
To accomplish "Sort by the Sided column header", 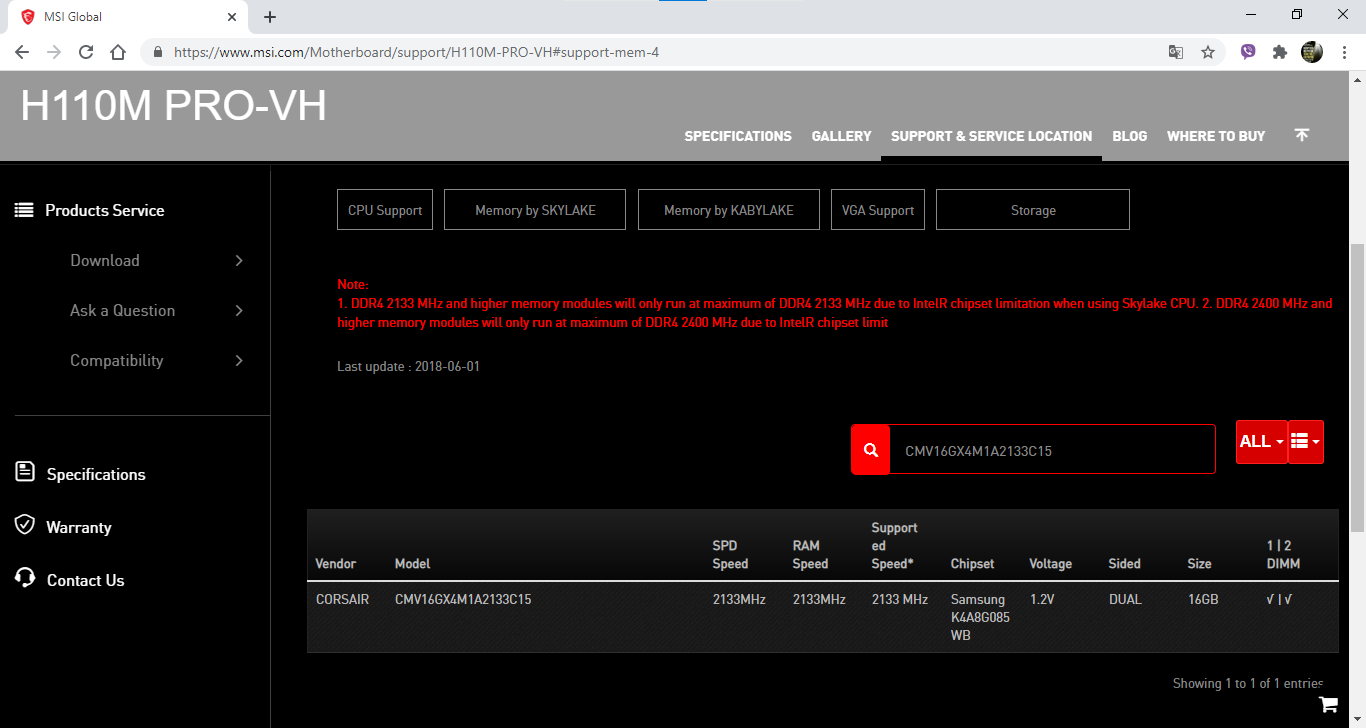I will (1125, 564).
